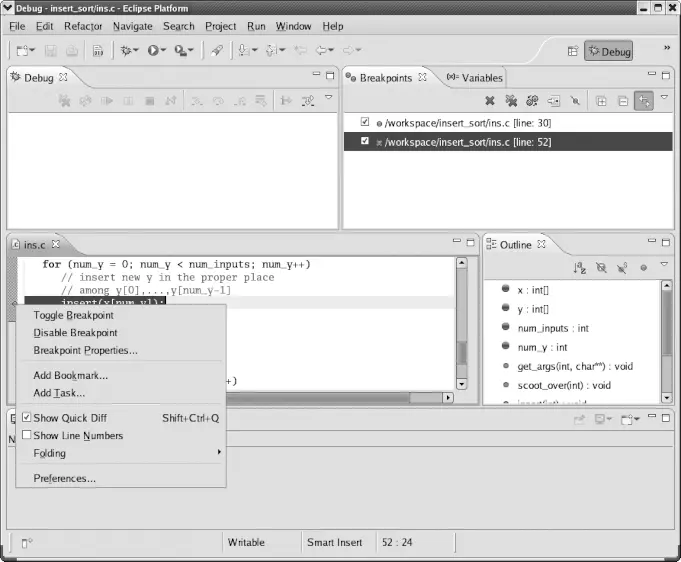Uncheck breakpoint at ins.c line 52
The height and width of the screenshot is (562, 681).
tap(365, 142)
